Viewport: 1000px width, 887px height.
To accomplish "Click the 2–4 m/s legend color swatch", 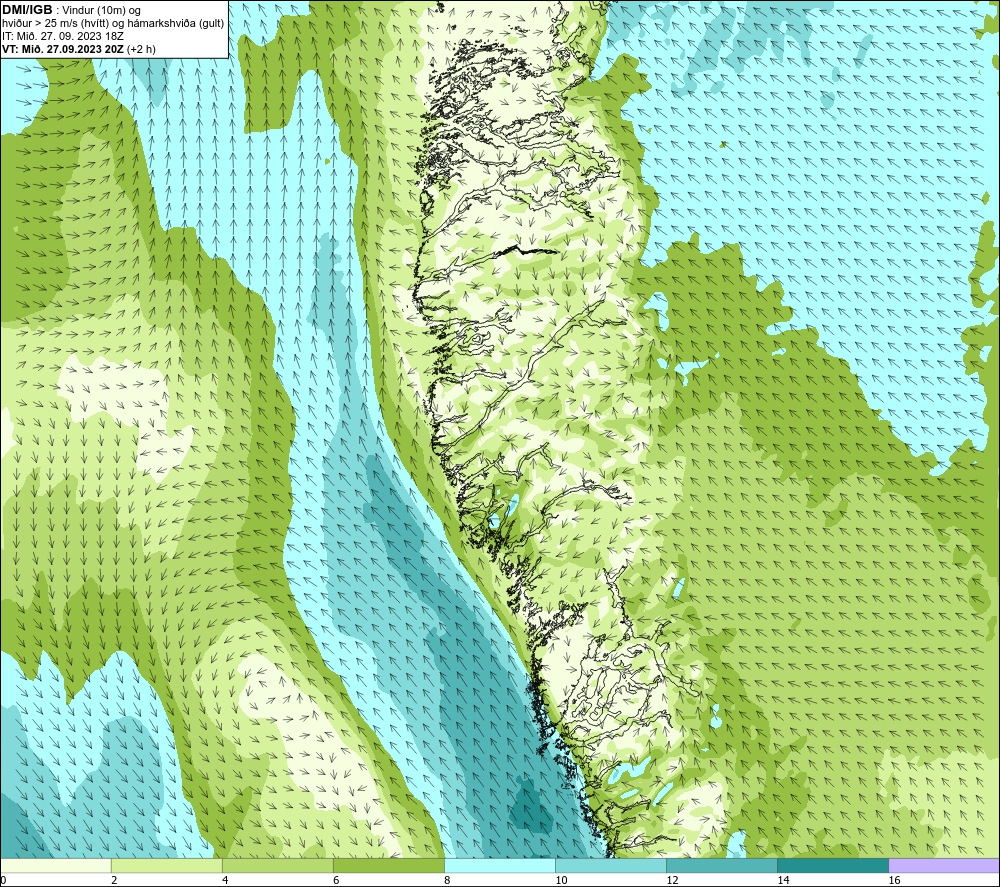I will 167,865.
